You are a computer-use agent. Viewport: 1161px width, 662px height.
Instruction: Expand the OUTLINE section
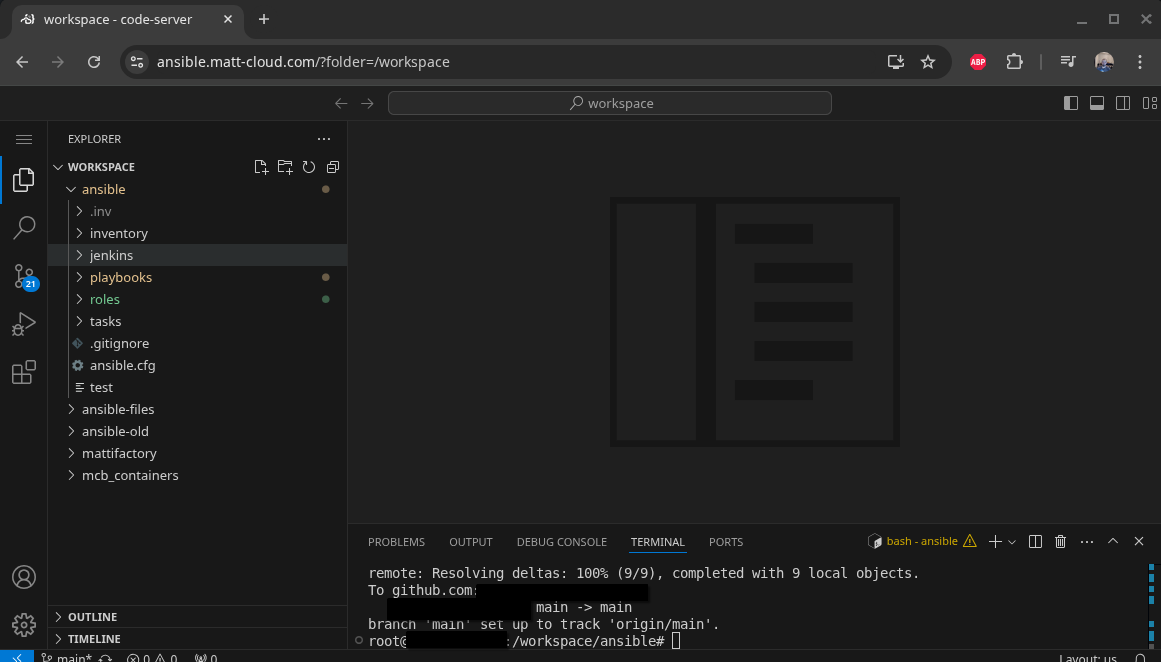(x=92, y=617)
